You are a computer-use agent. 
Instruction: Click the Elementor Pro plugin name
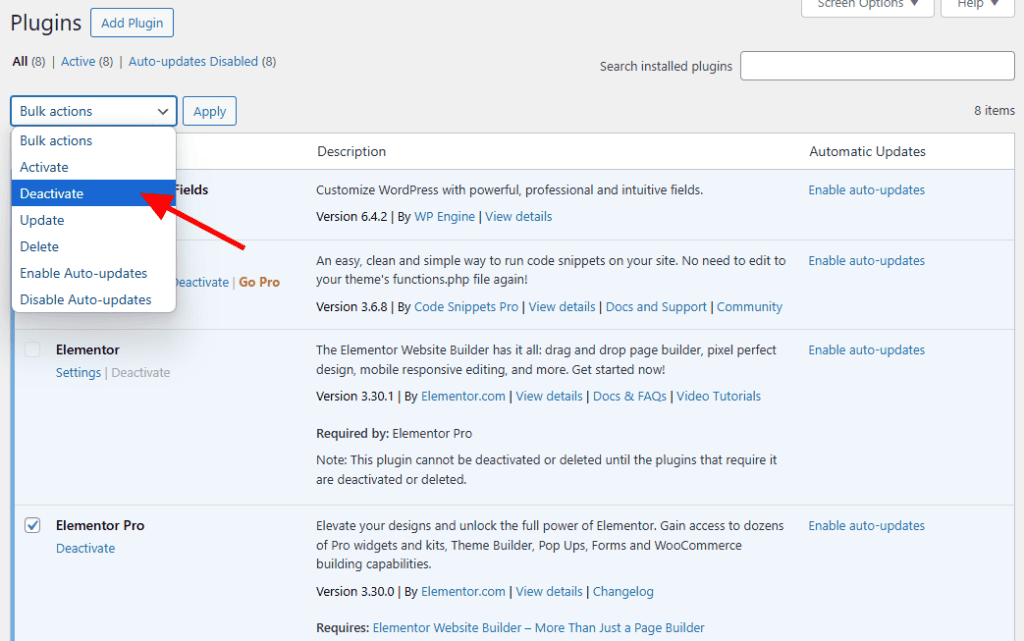(100, 525)
